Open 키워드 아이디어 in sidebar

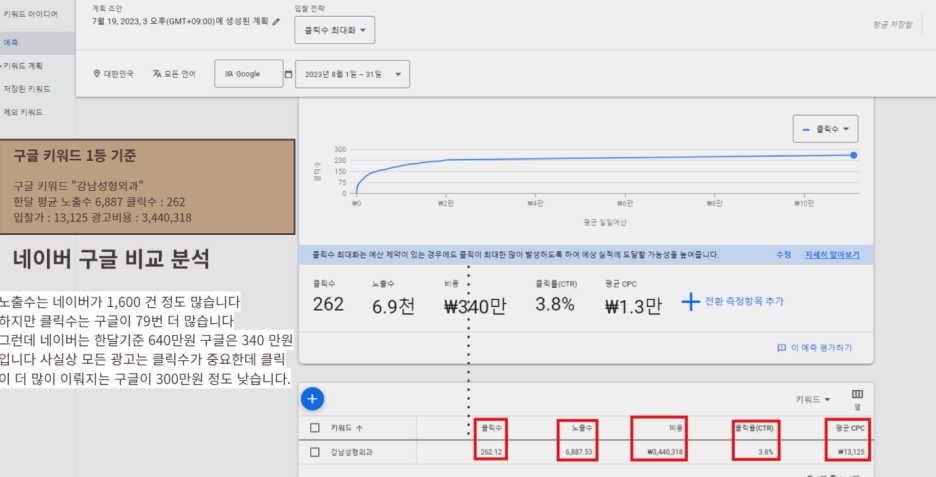point(30,14)
